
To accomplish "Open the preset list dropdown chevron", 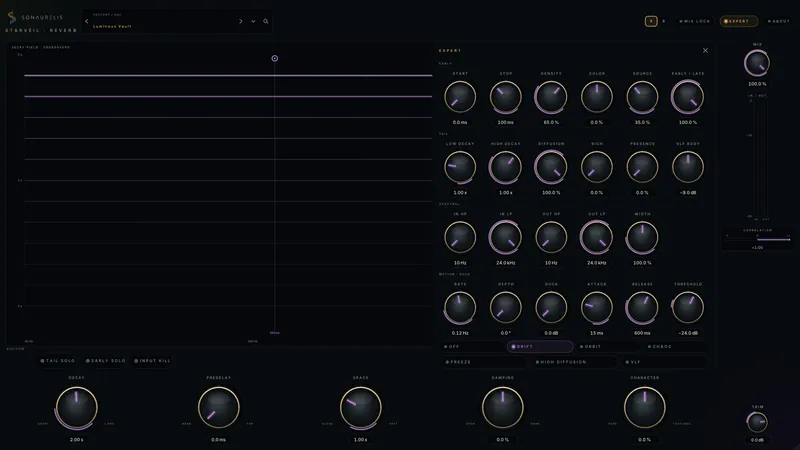I will (x=253, y=21).
